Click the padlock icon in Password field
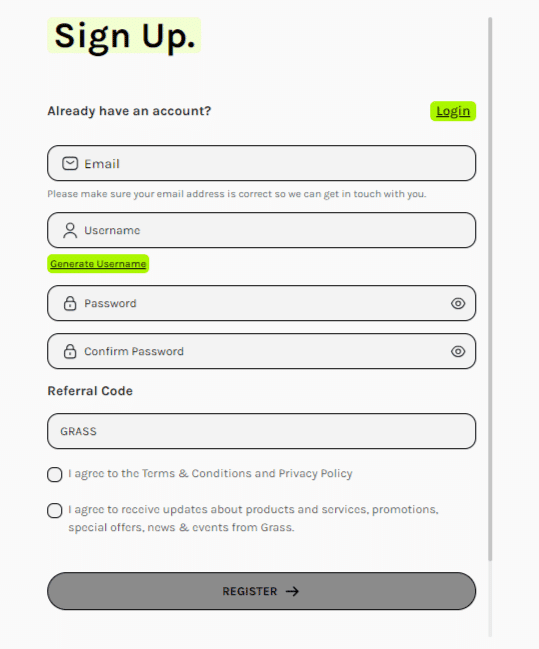539x649 pixels. [x=70, y=303]
